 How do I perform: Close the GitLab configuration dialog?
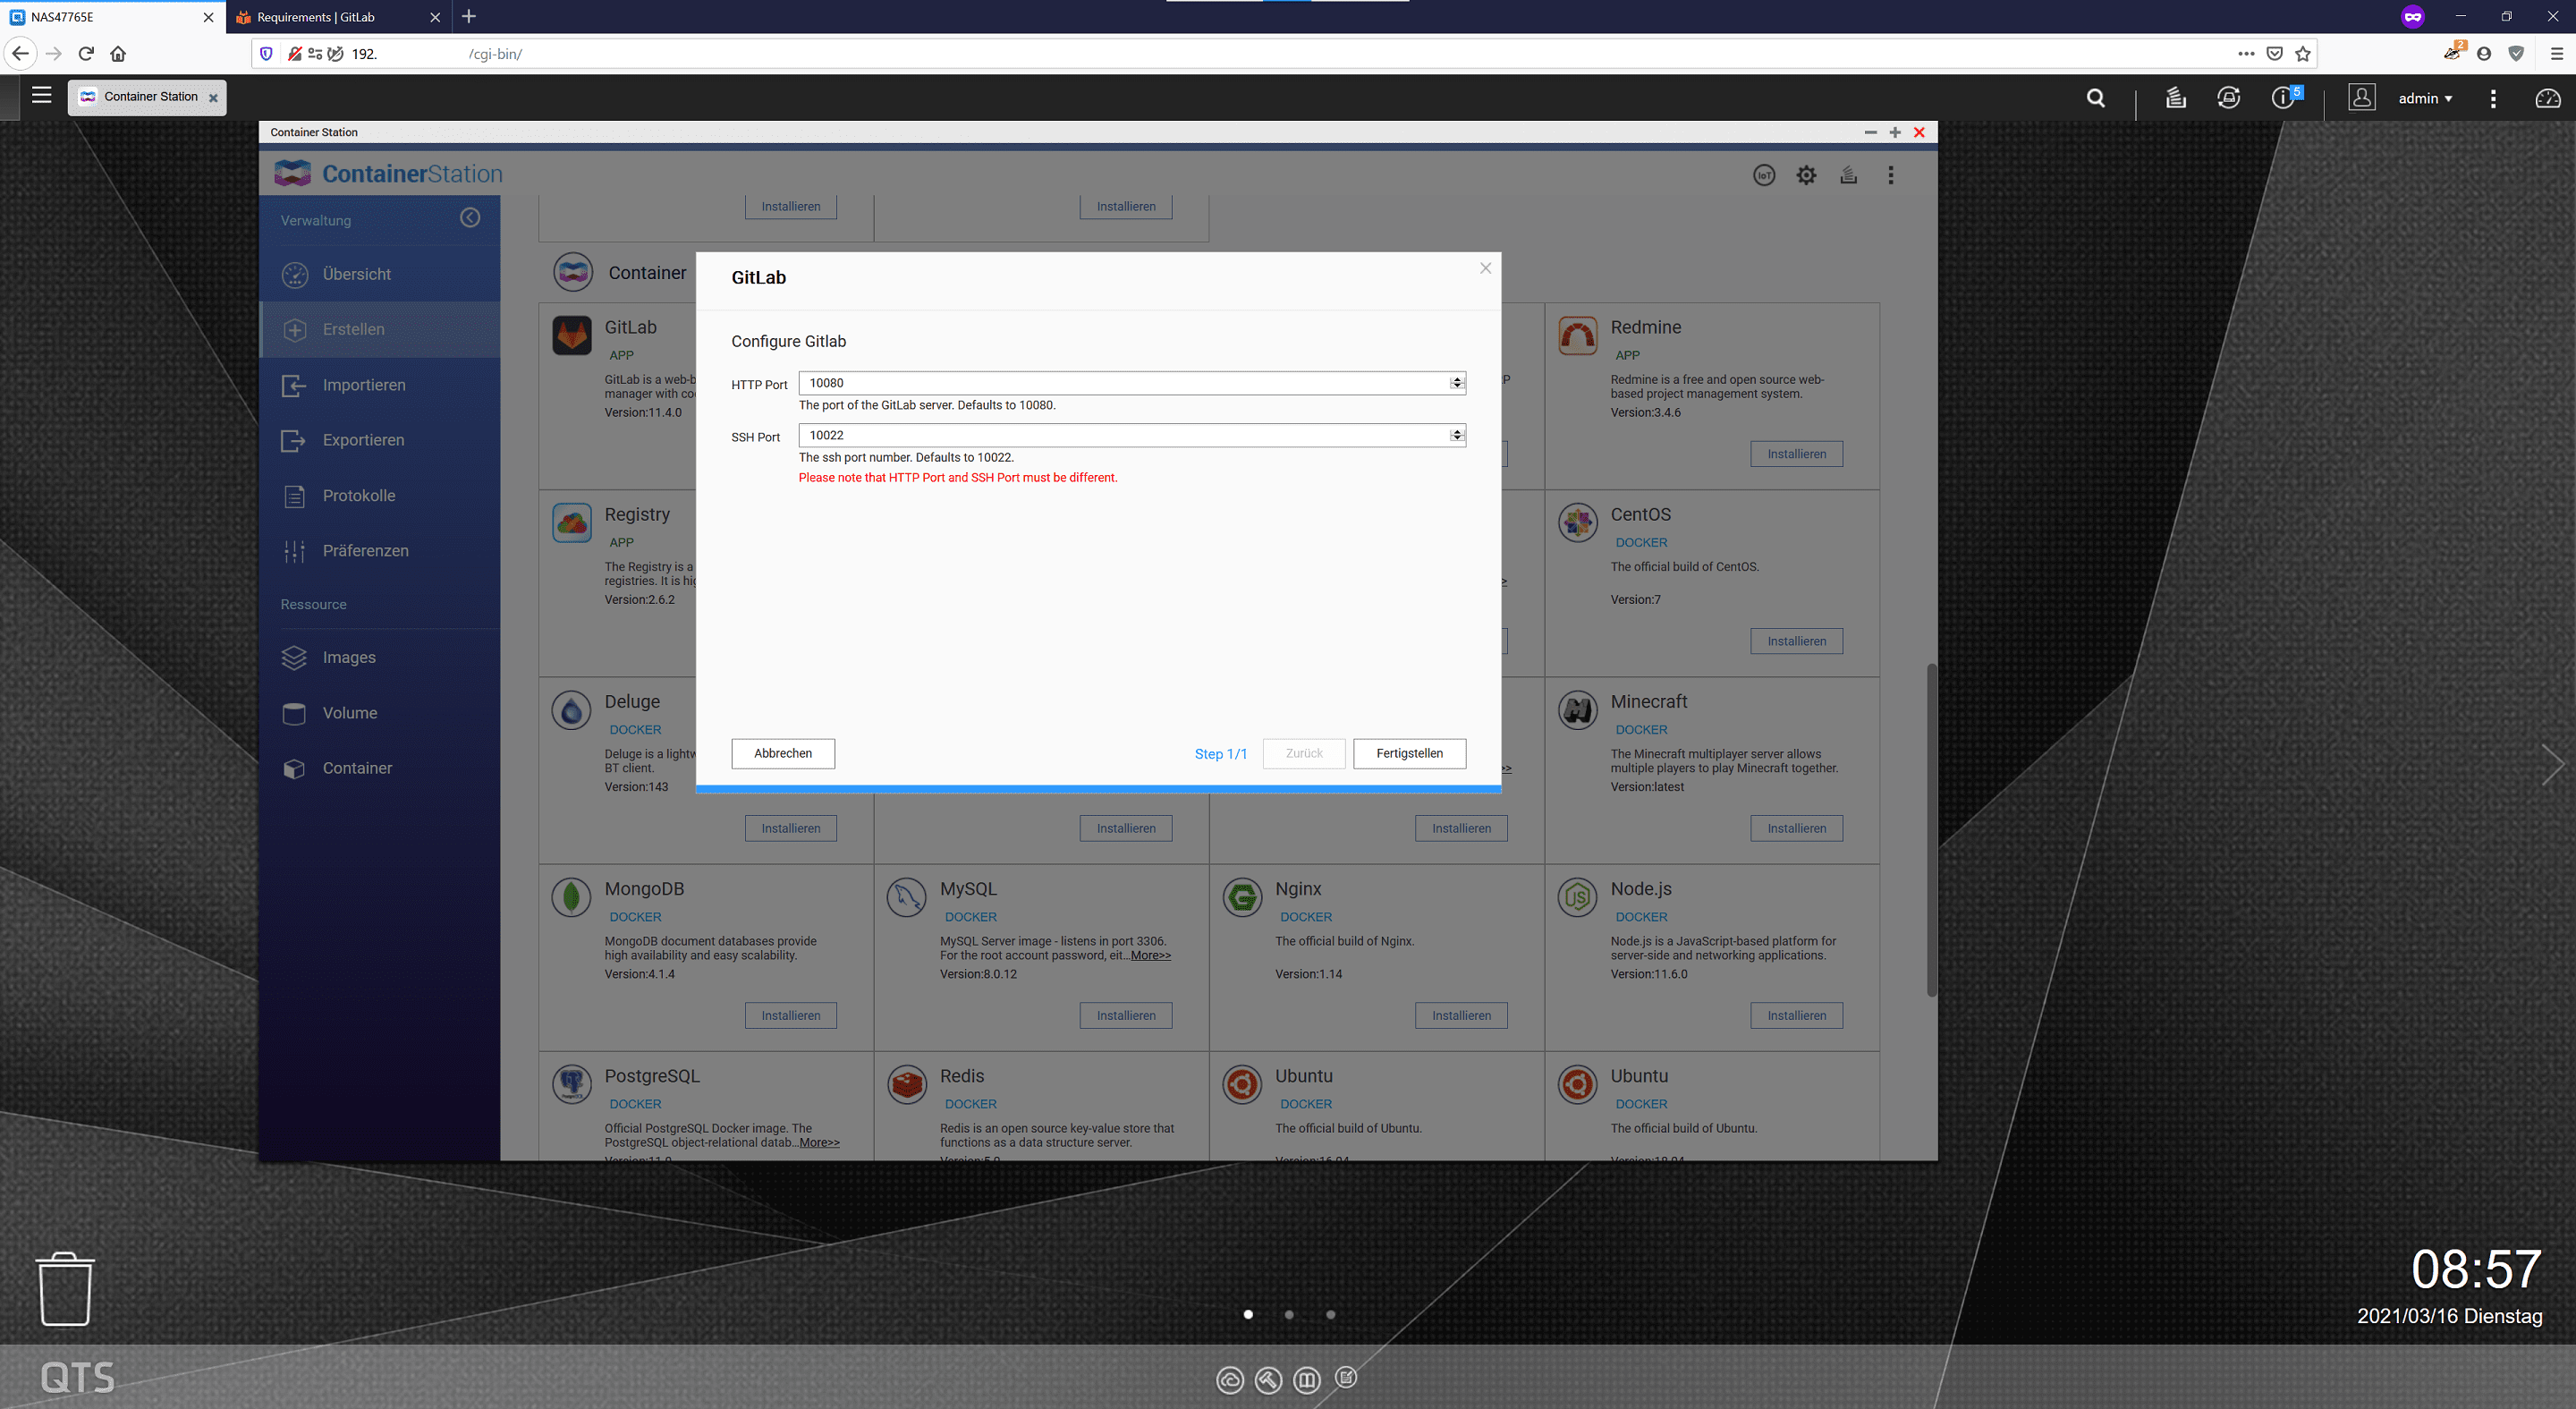[x=1485, y=268]
